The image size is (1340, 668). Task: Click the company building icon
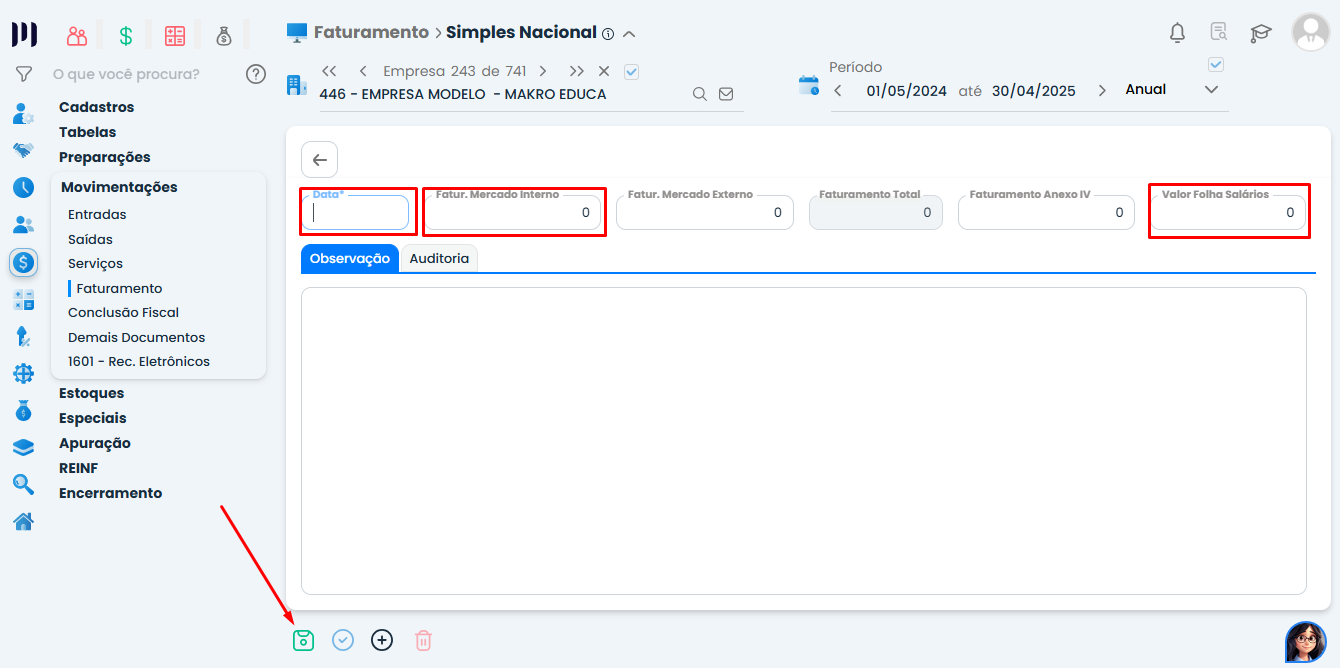297,84
